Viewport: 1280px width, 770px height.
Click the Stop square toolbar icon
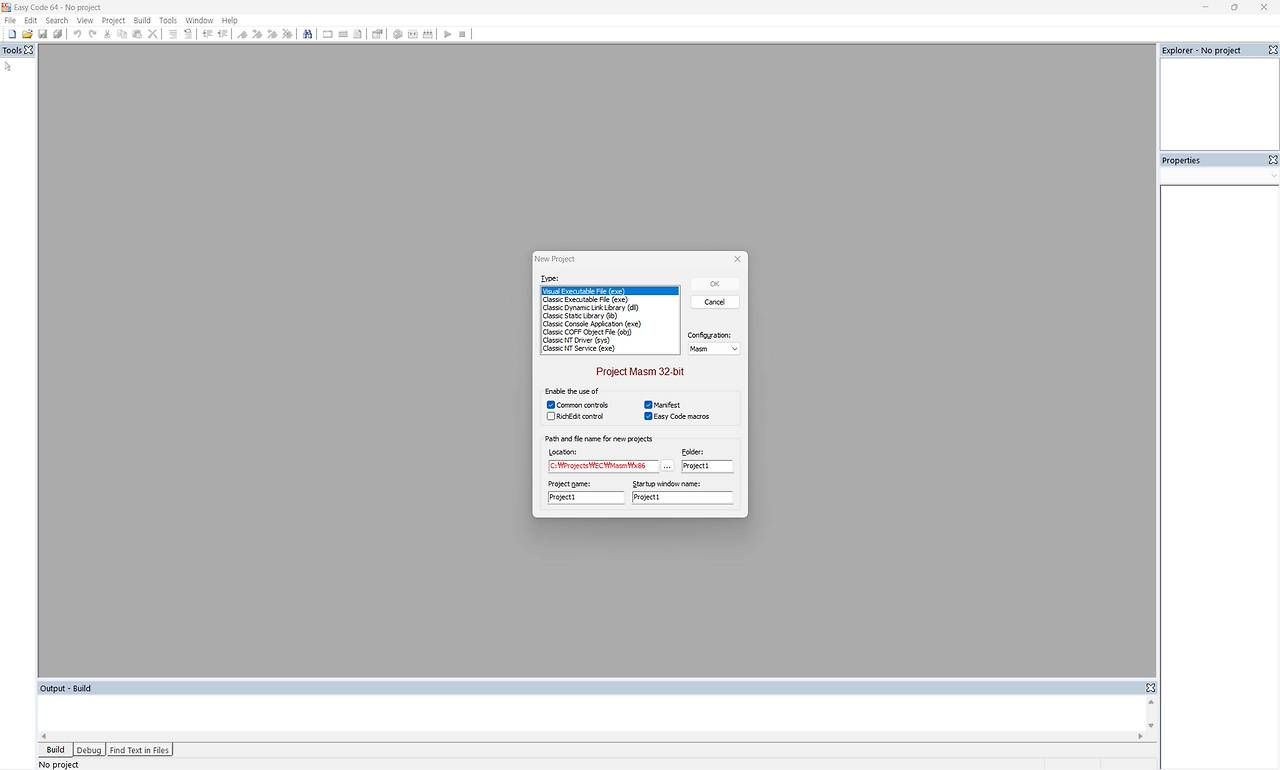pos(462,34)
